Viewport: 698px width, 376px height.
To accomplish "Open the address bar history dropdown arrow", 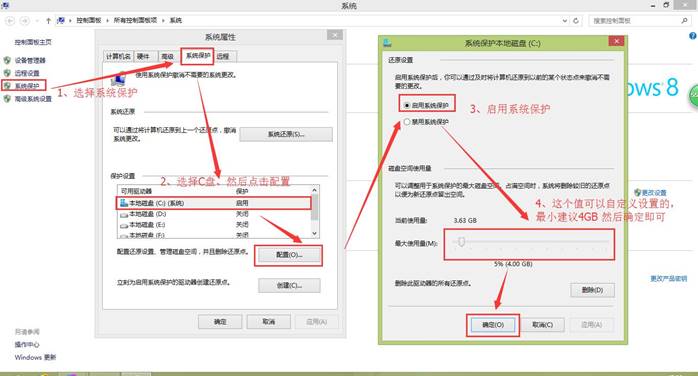I will [x=564, y=20].
